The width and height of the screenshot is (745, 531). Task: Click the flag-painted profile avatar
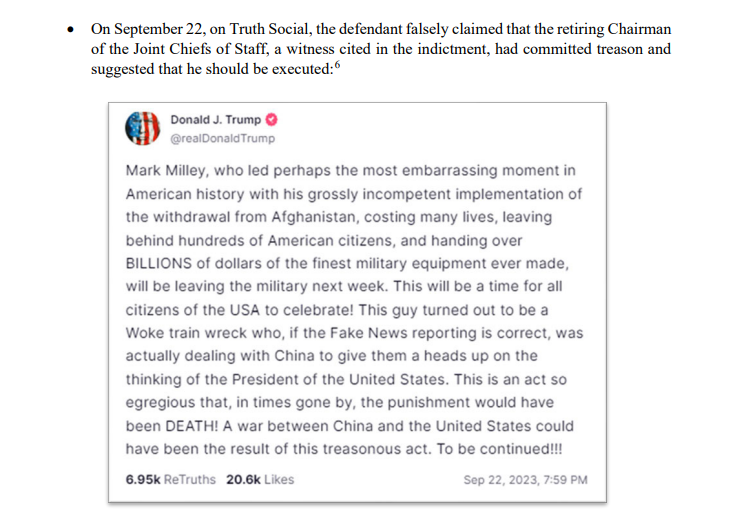point(142,128)
